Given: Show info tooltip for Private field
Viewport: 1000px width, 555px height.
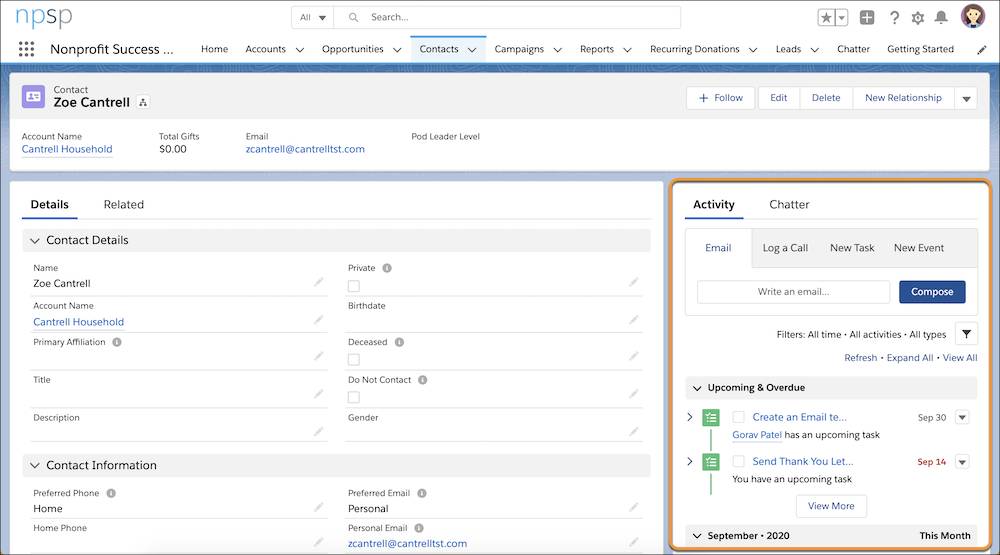Looking at the screenshot, I should tap(387, 268).
